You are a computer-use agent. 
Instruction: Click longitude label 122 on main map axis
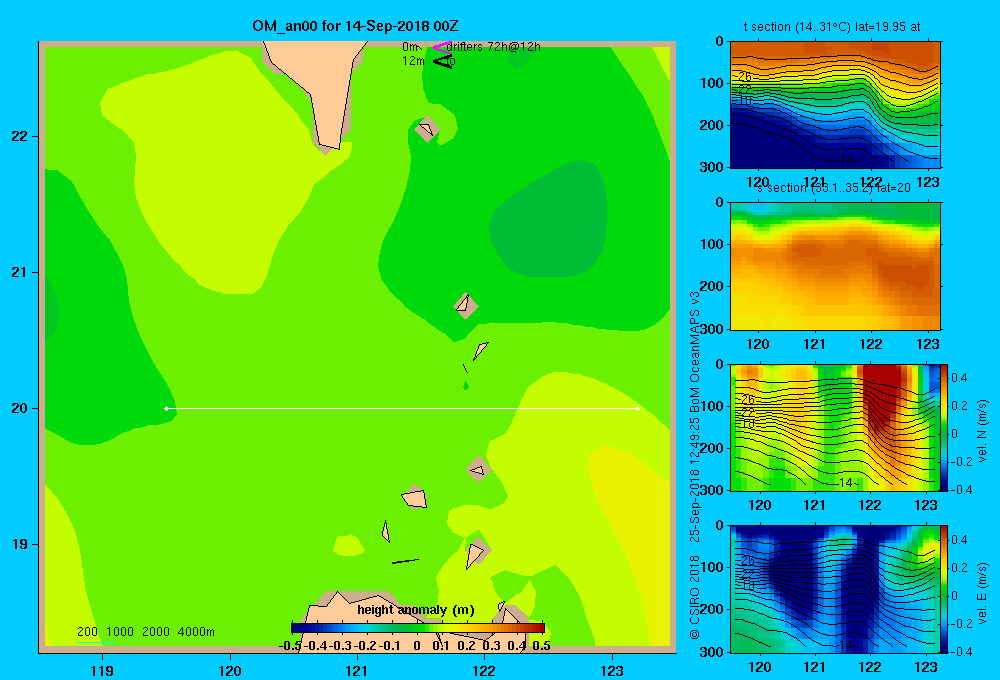[484, 670]
